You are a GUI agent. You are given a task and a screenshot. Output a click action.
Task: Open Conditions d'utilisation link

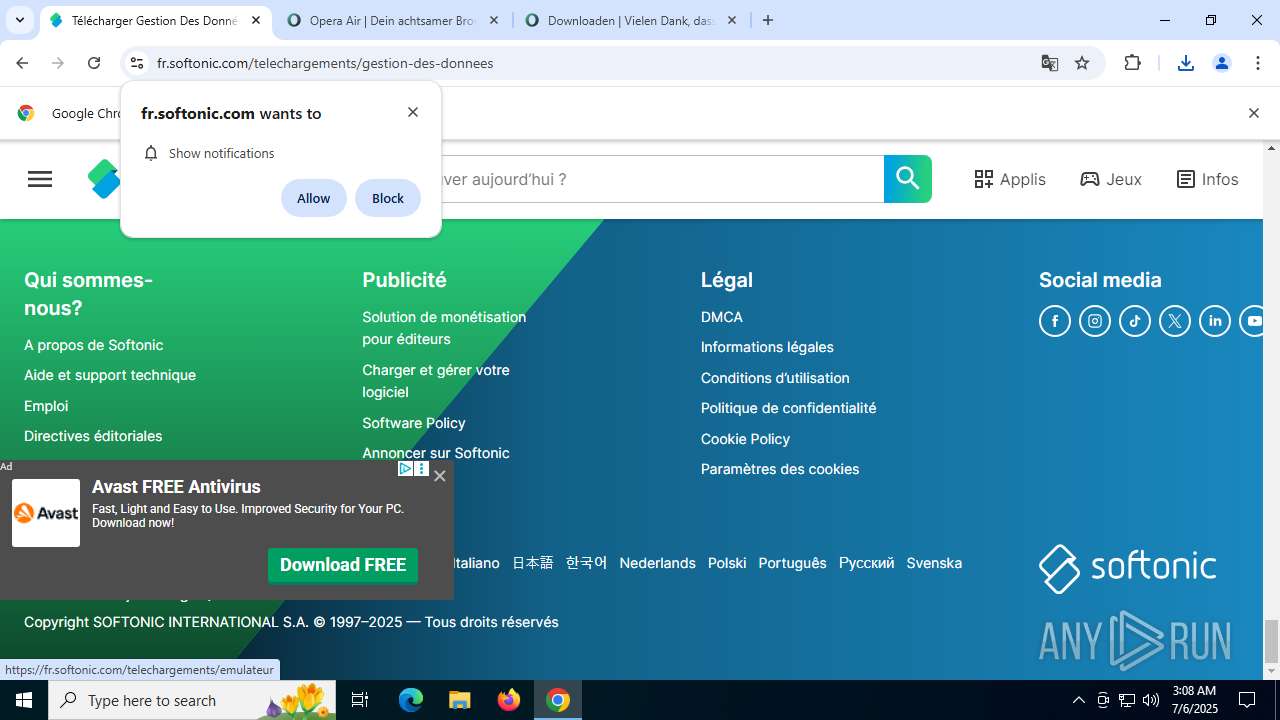[775, 378]
